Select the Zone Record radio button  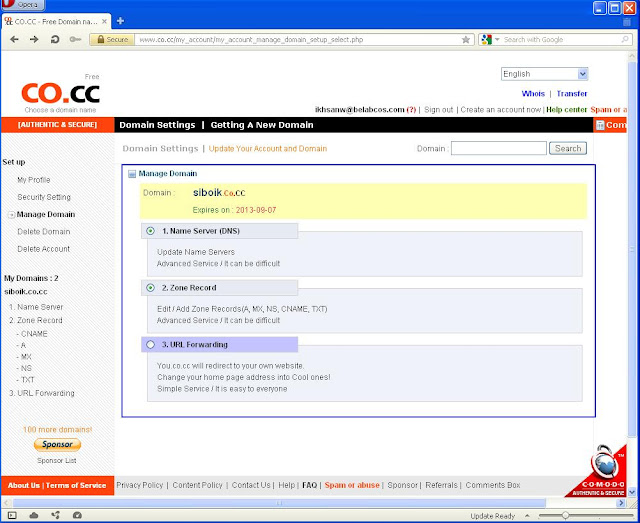[150, 288]
